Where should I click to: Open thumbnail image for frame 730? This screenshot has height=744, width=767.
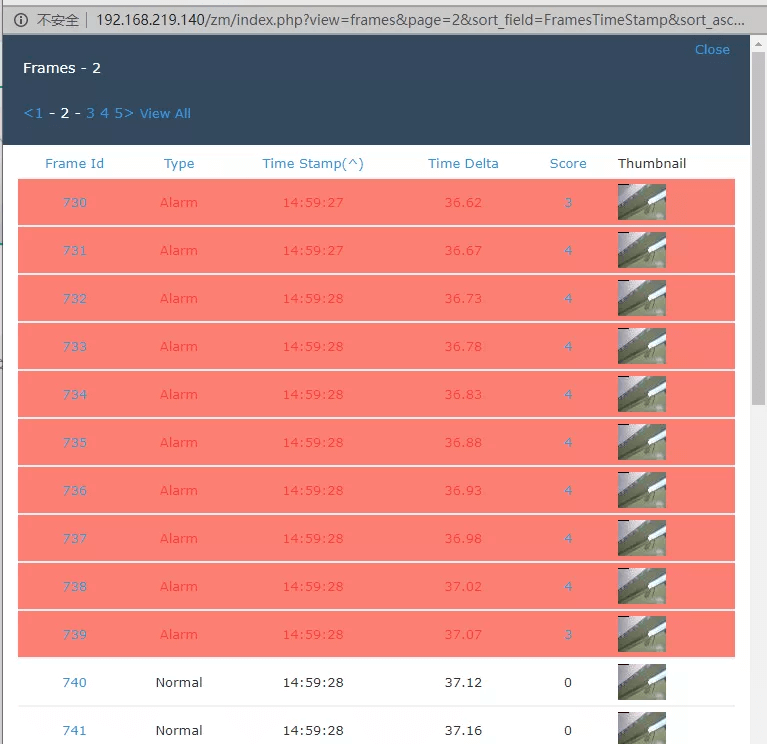point(641,202)
